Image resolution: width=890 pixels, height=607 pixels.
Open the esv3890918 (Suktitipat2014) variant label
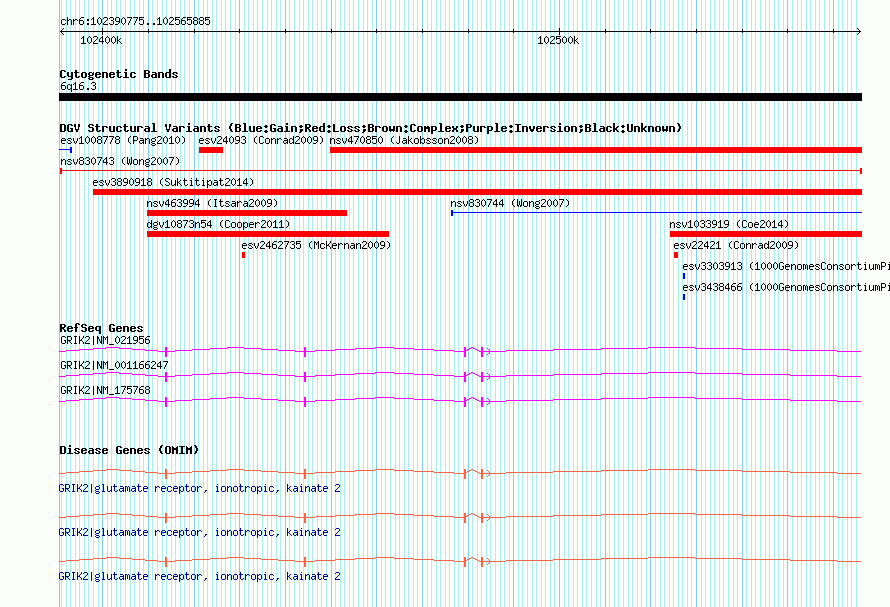tap(173, 182)
